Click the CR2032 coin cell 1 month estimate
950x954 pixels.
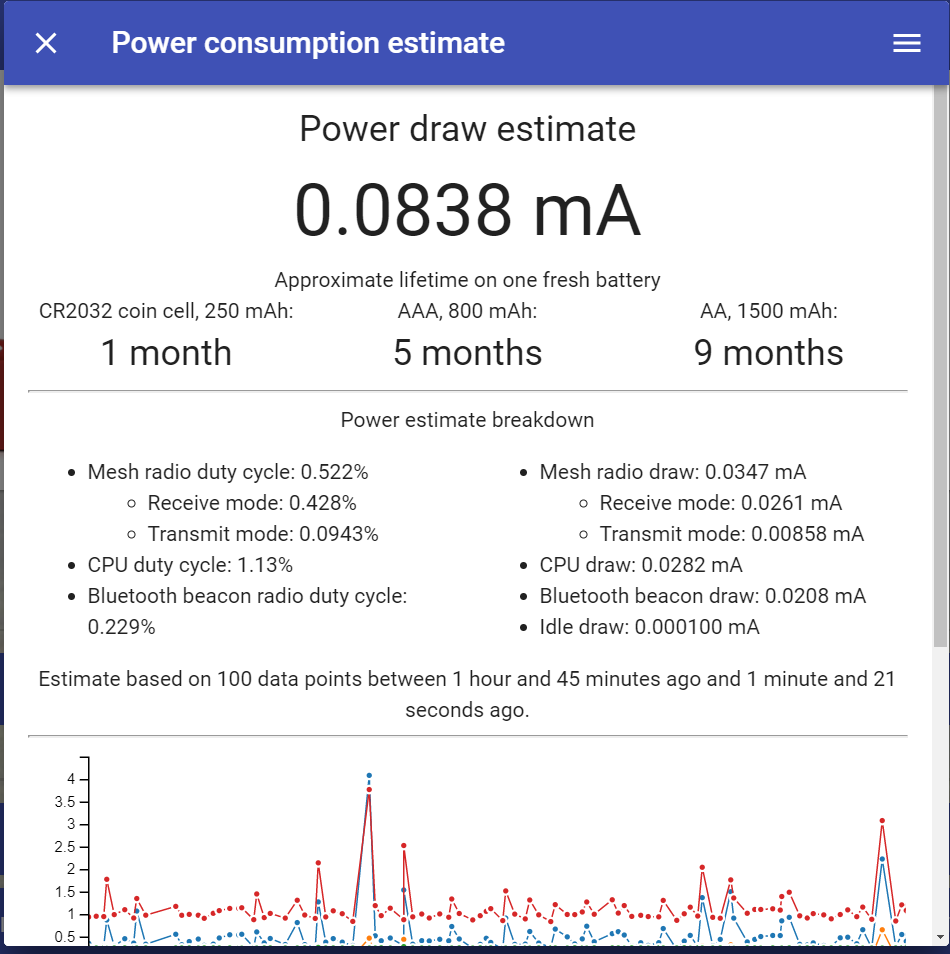(166, 352)
